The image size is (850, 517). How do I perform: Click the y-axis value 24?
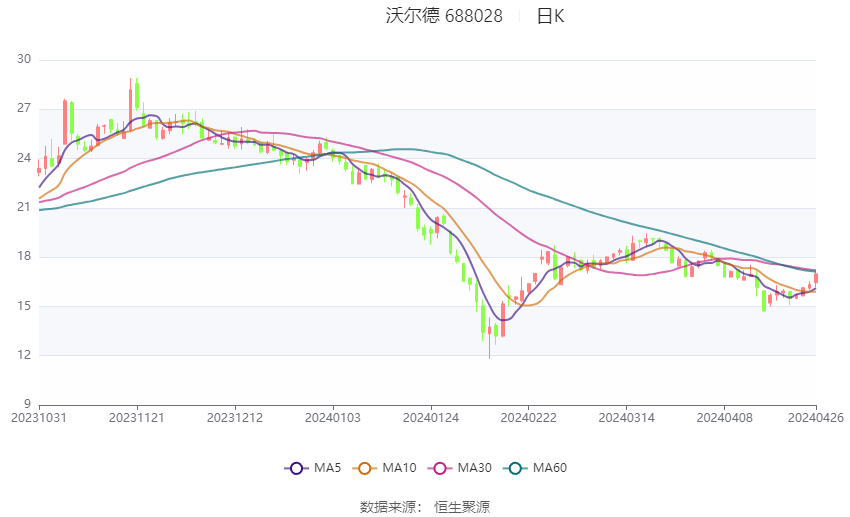[x=24, y=158]
